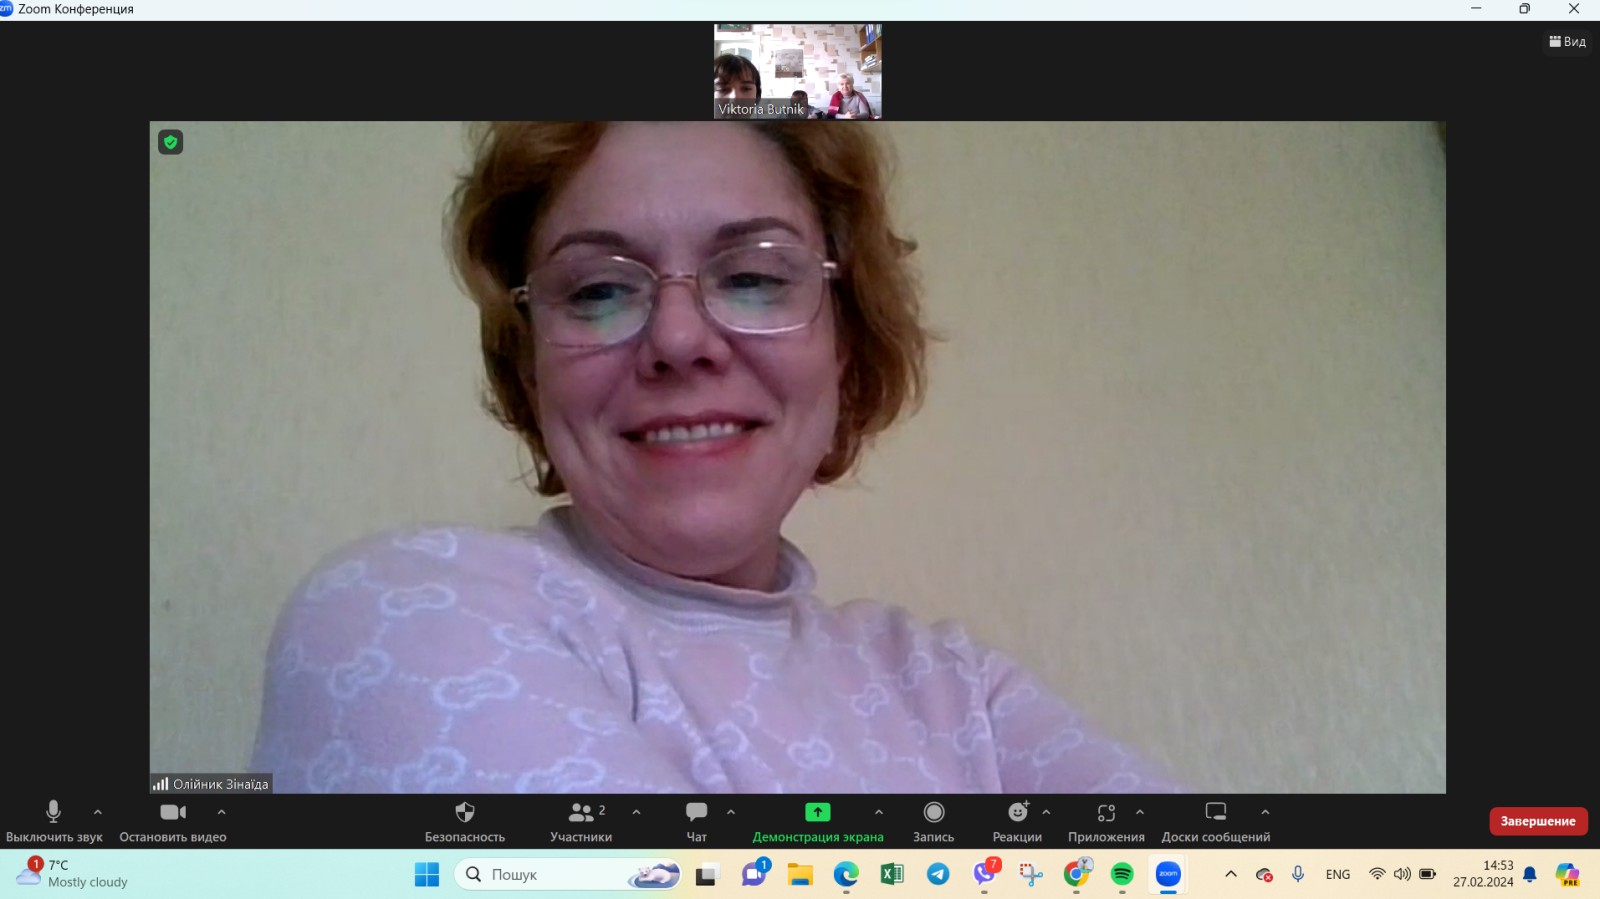The width and height of the screenshot is (1600, 899).
Task: Click the red End meeting button
Action: click(x=1538, y=821)
